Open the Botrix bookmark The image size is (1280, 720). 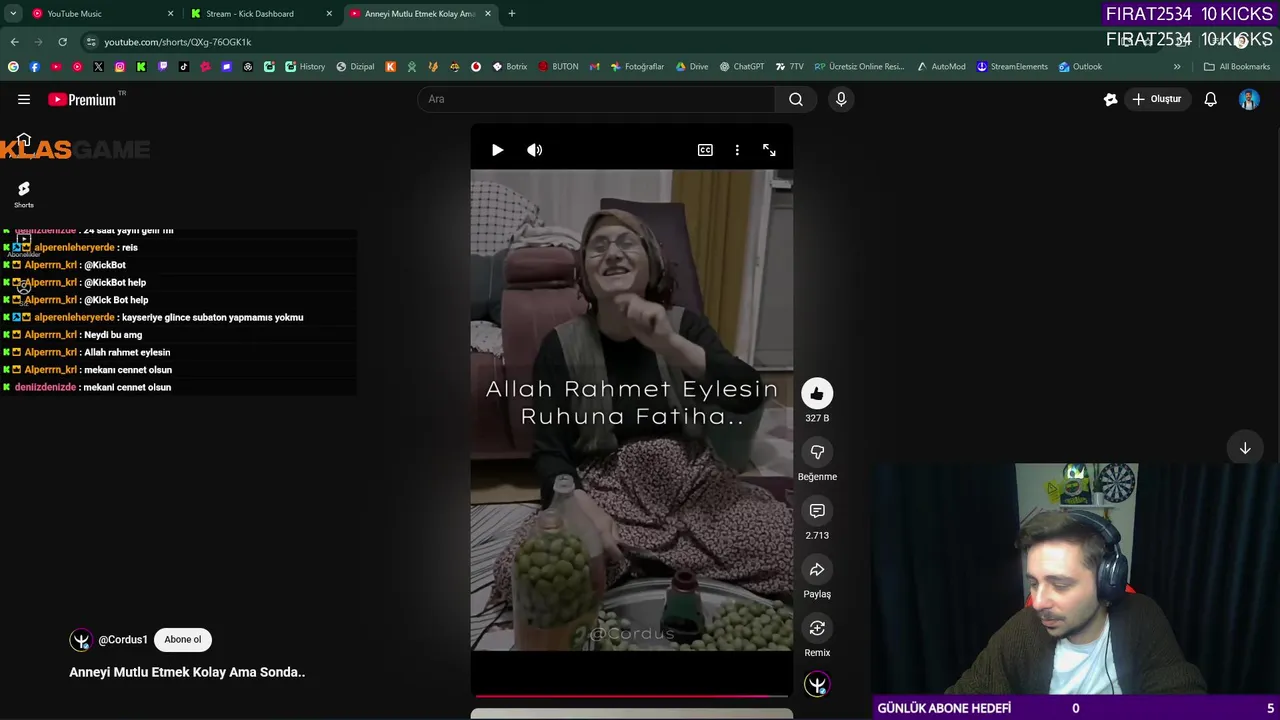509,67
